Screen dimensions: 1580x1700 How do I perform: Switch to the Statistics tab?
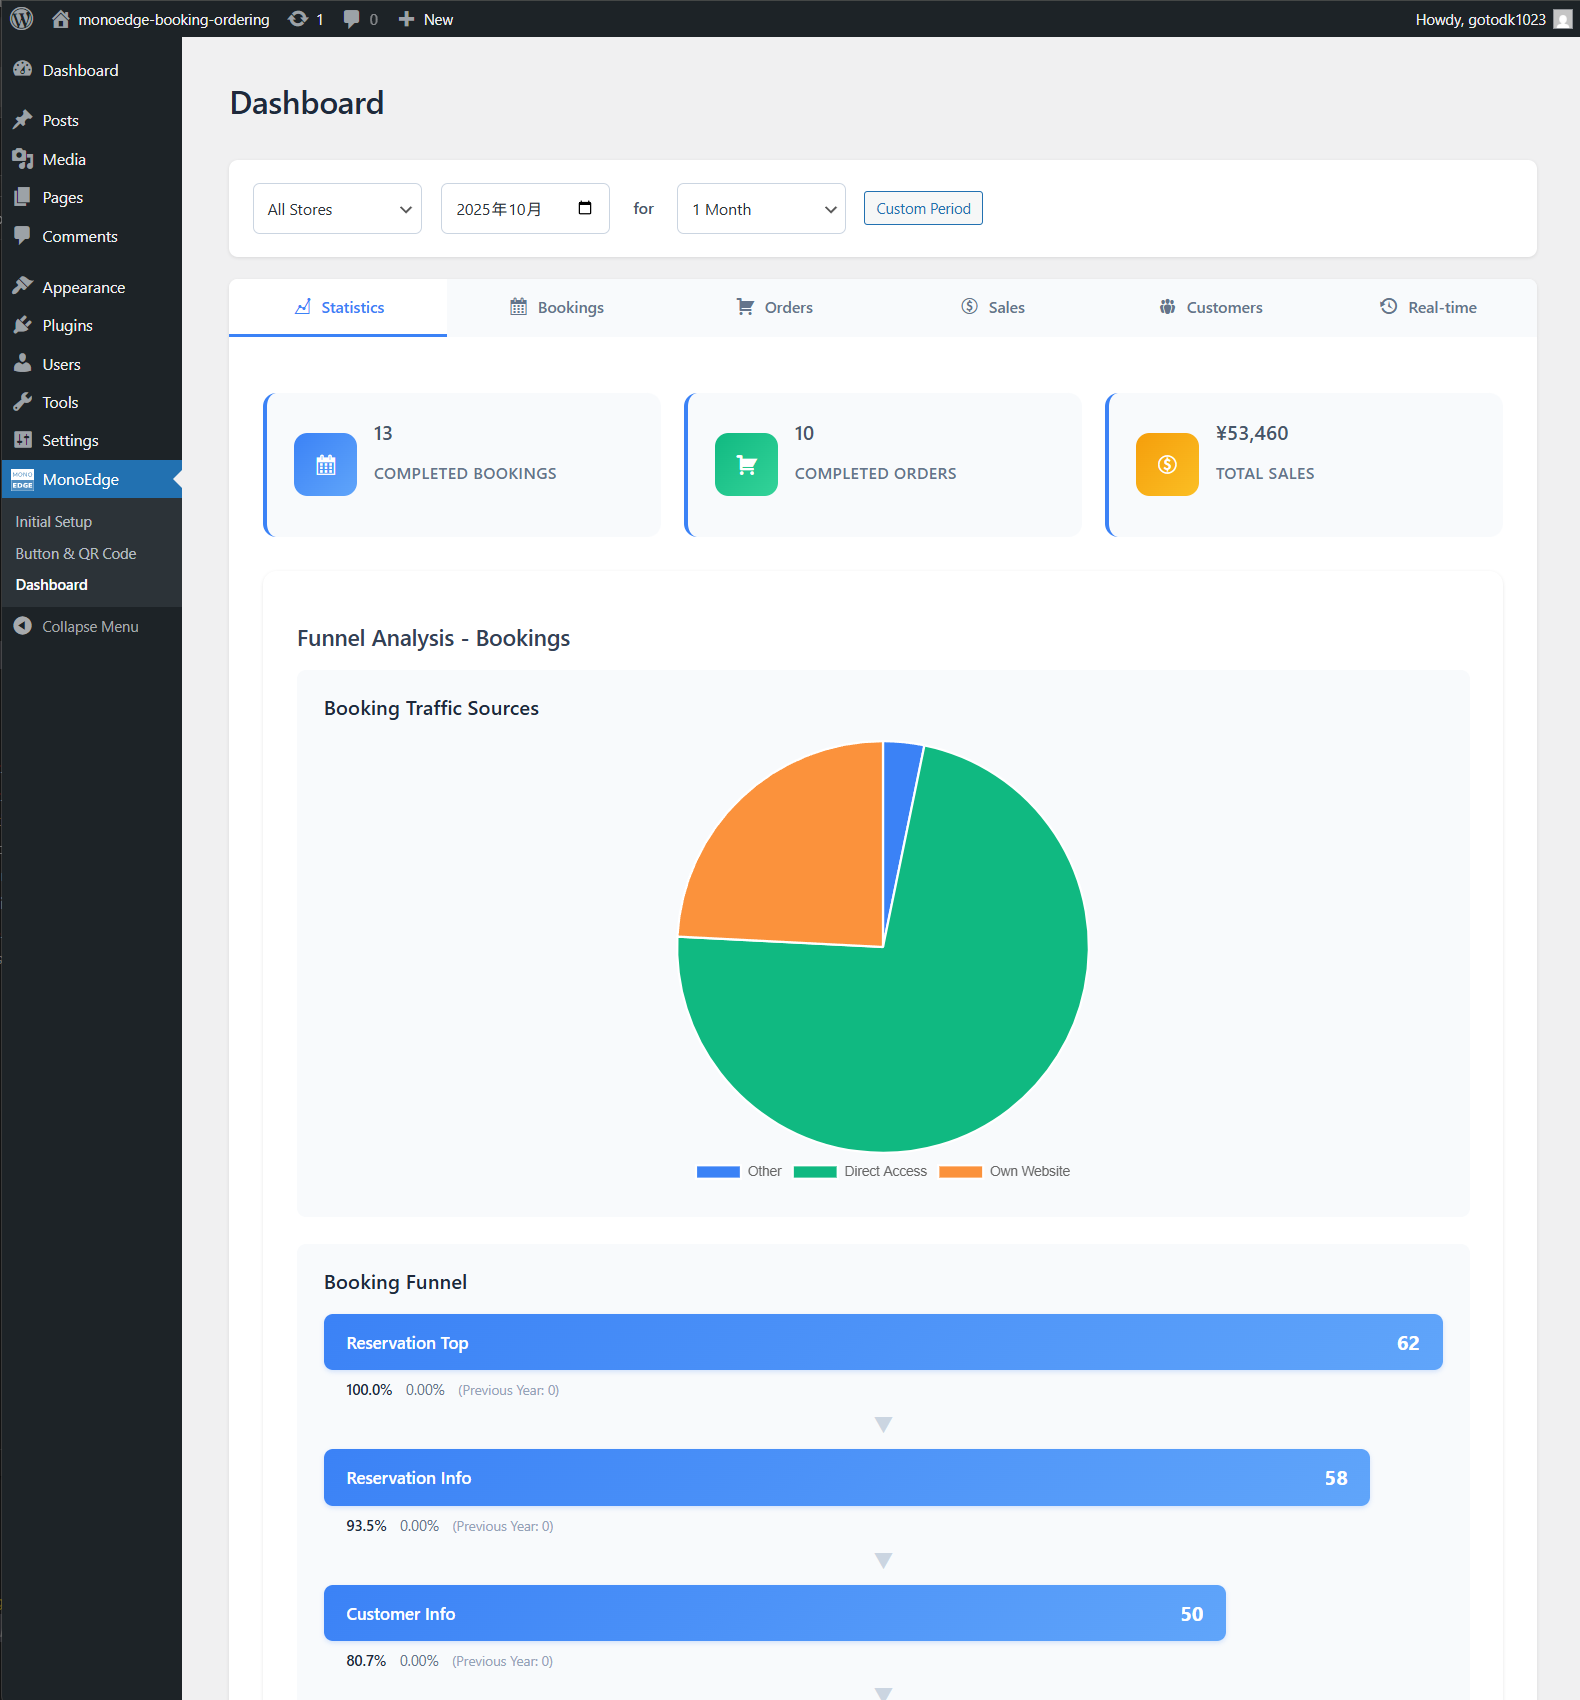point(338,308)
